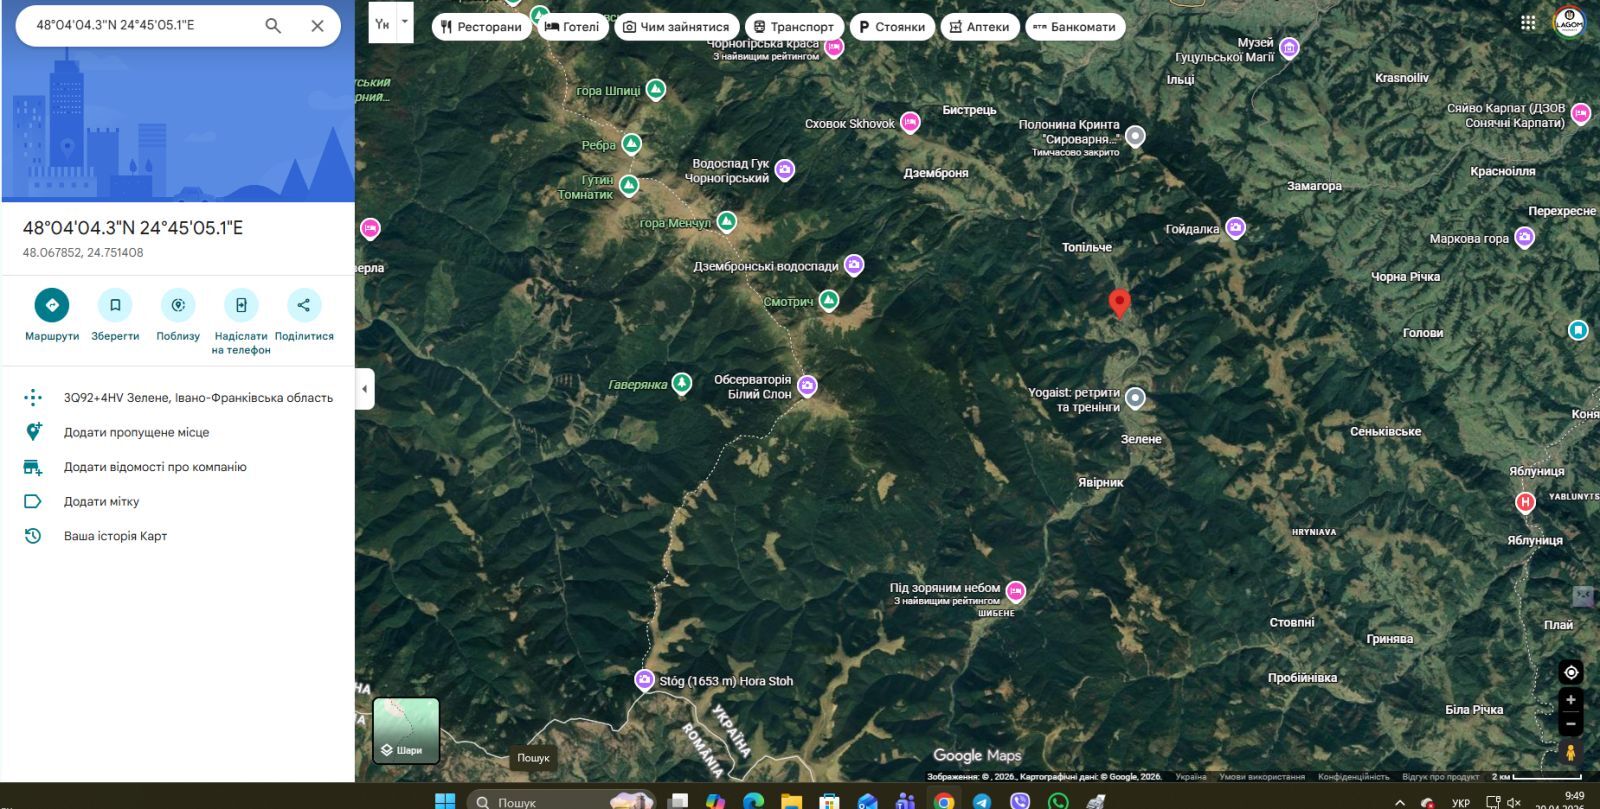Open Google apps grid icon

point(1528,23)
